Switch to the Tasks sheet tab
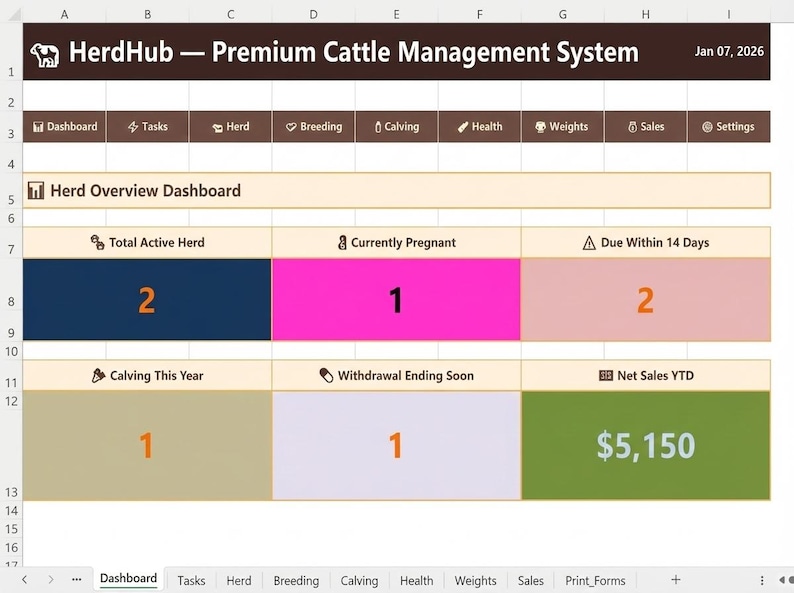This screenshot has height=593, width=794. (191, 580)
